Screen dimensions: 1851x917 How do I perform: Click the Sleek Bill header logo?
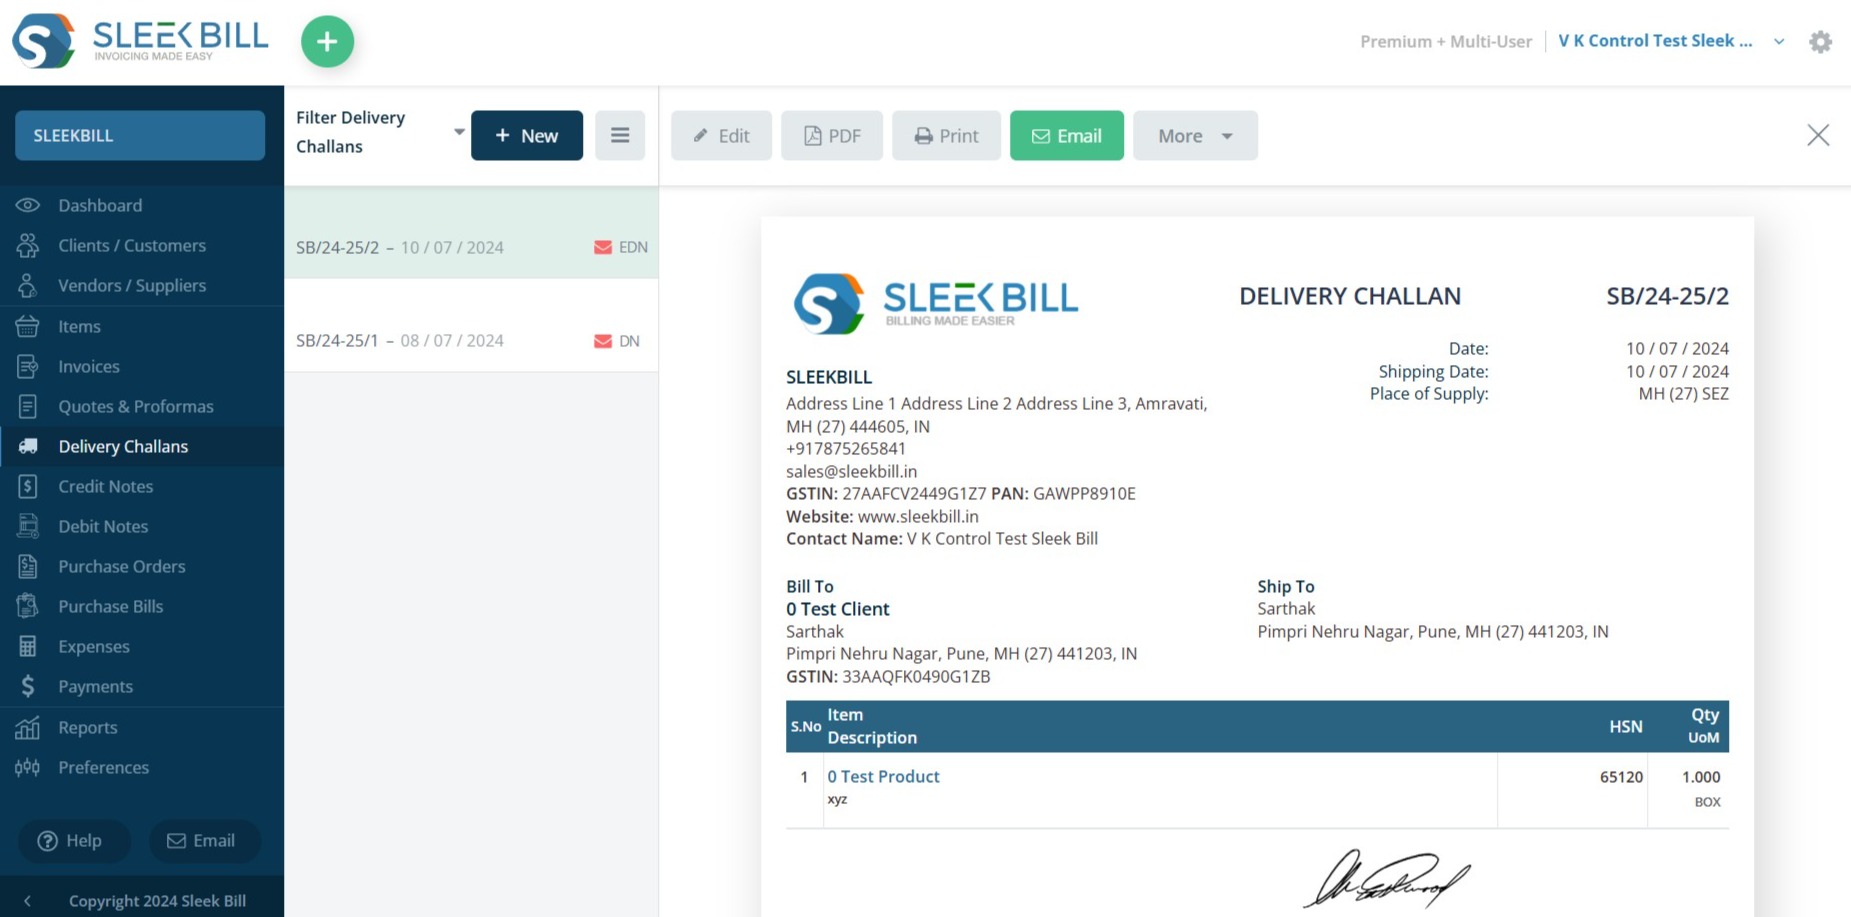pos(140,41)
